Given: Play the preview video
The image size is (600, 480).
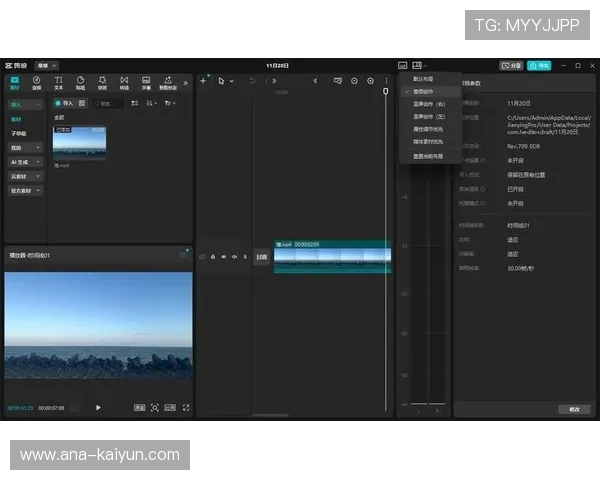Looking at the screenshot, I should coord(98,407).
